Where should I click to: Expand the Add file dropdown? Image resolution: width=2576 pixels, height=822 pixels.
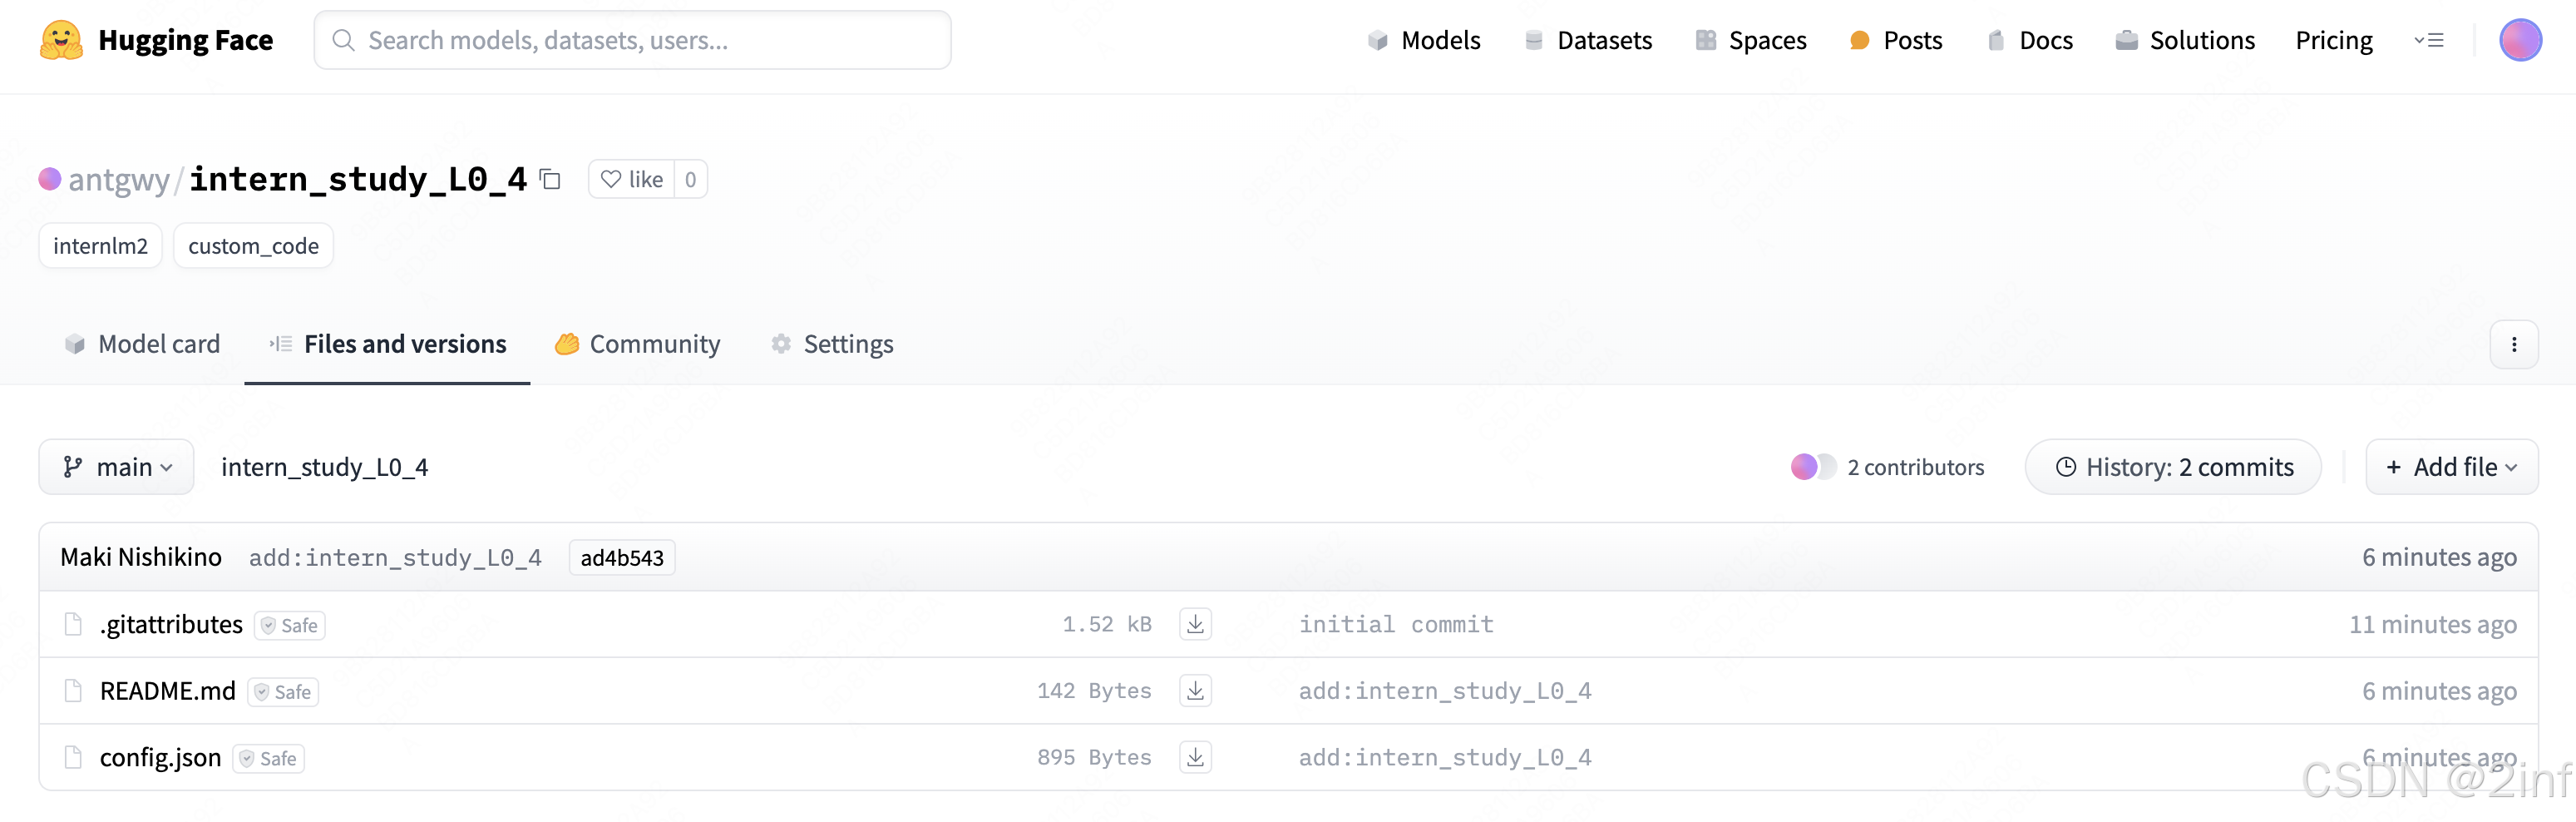tap(2451, 467)
